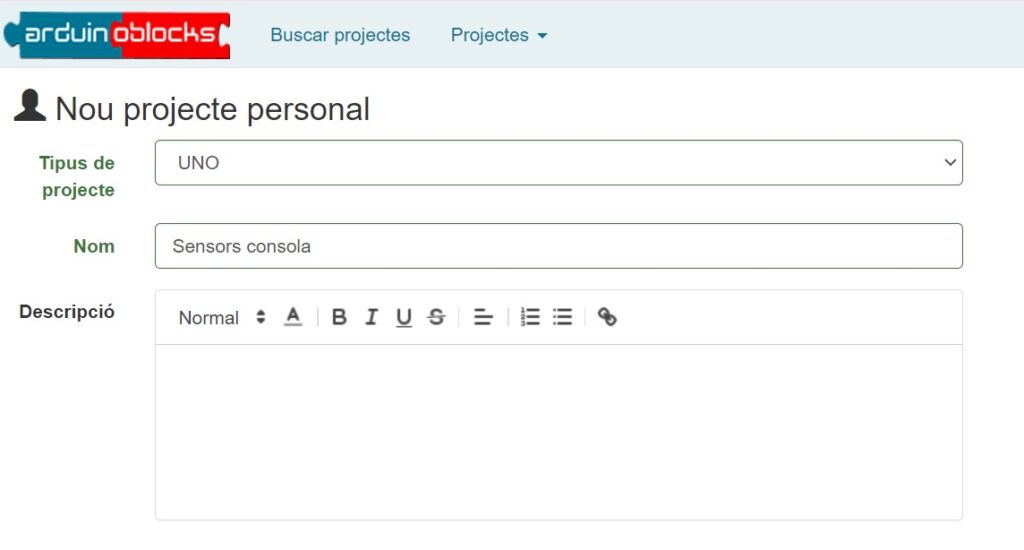The image size is (1024, 550).
Task: Toggle underline formatting
Action: tap(404, 317)
